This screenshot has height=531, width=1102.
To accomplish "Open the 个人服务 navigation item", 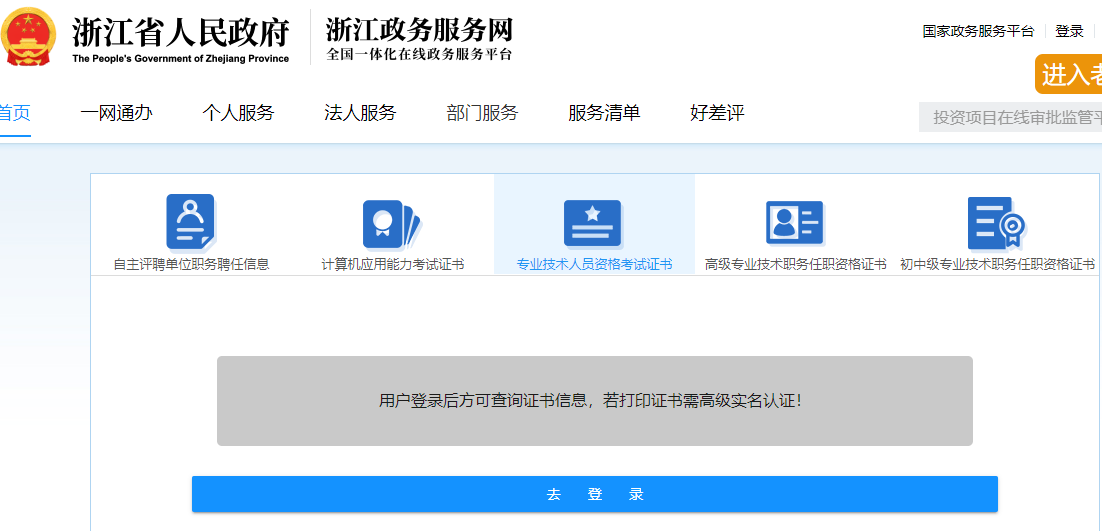I will tap(238, 112).
